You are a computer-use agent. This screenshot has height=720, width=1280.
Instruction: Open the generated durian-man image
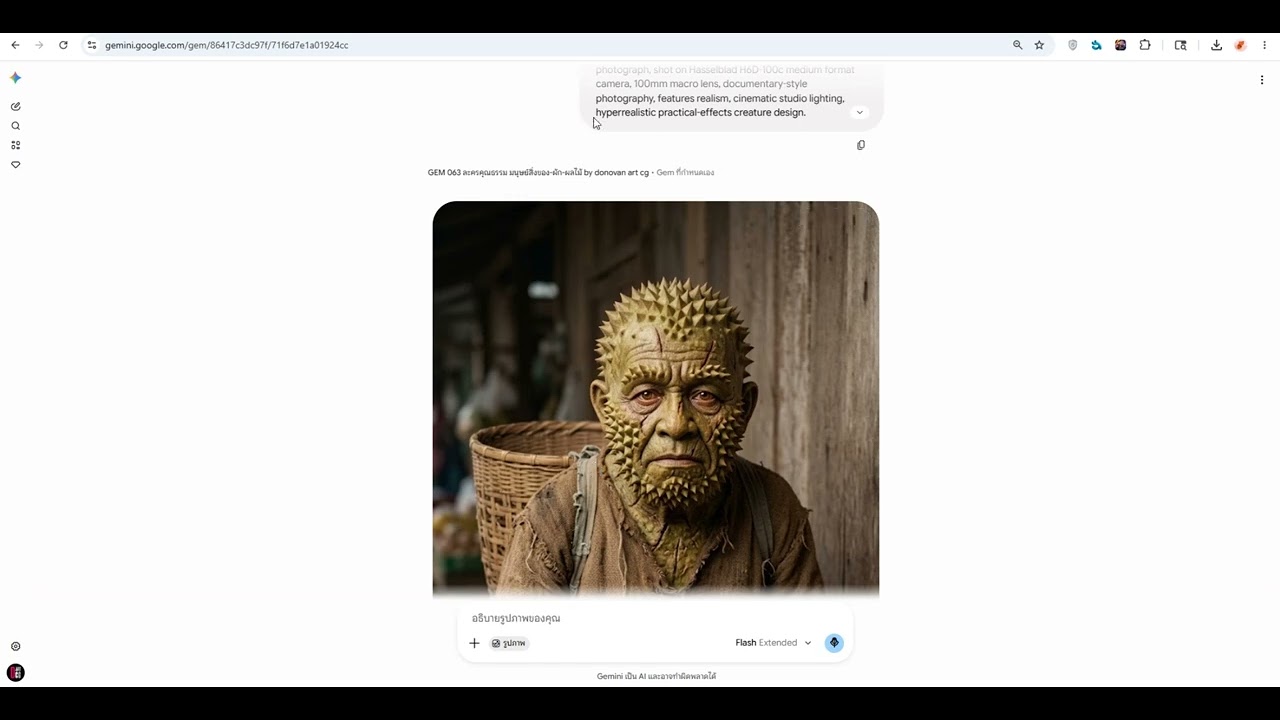[655, 400]
